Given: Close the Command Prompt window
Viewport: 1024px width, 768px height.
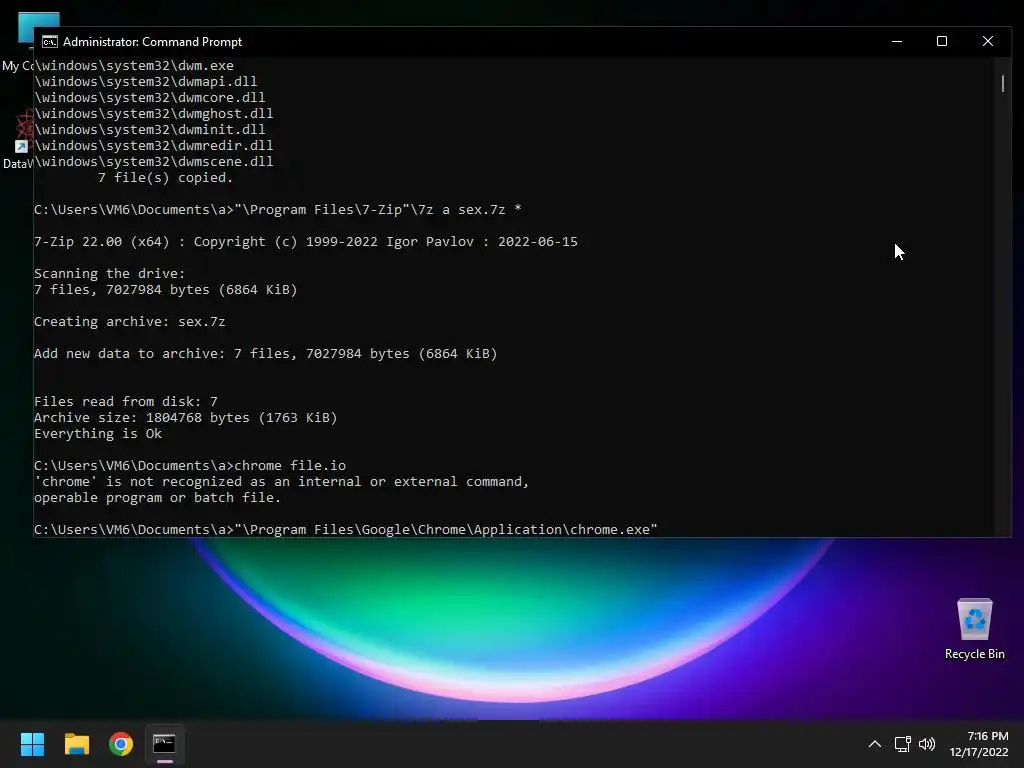Looking at the screenshot, I should [987, 41].
